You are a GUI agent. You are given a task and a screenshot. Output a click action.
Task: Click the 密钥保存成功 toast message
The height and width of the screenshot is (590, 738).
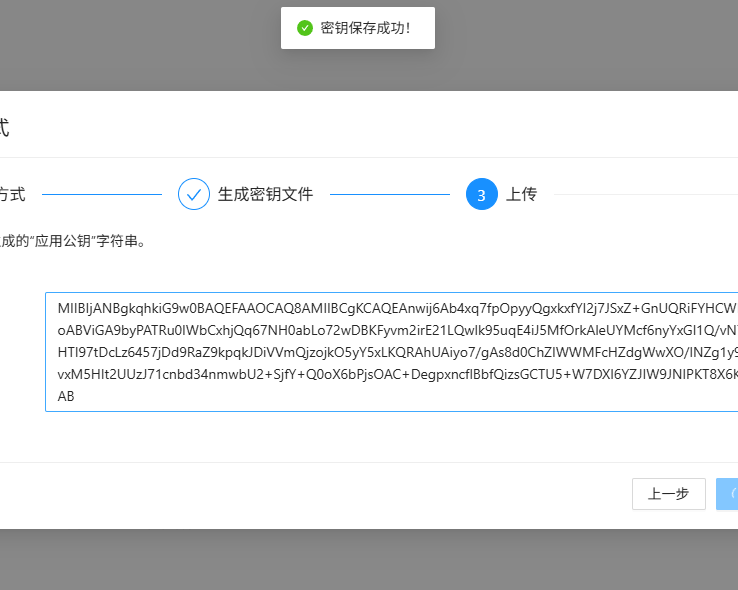tap(364, 28)
